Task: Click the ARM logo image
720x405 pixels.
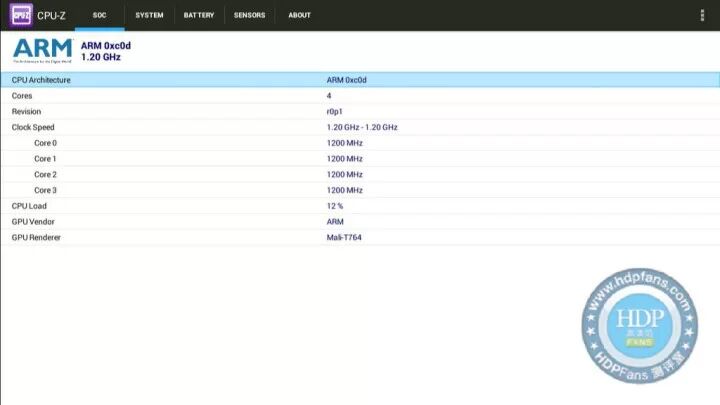Action: click(x=42, y=51)
